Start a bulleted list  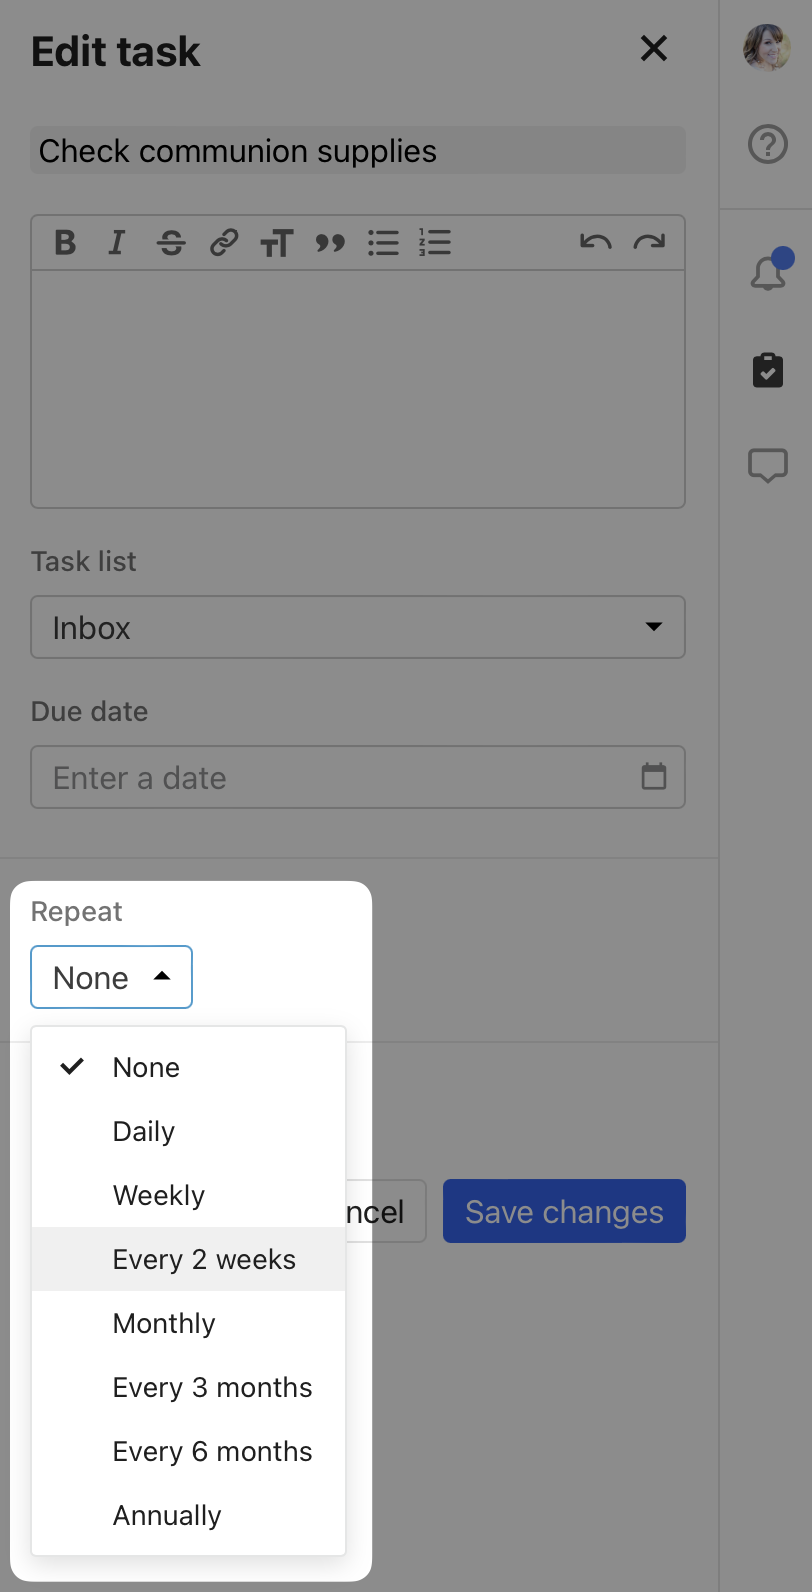[383, 243]
